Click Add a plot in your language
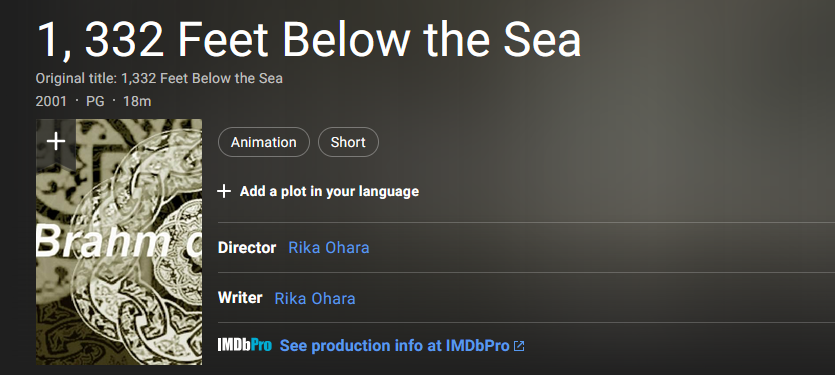This screenshot has width=835, height=375. pyautogui.click(x=329, y=192)
